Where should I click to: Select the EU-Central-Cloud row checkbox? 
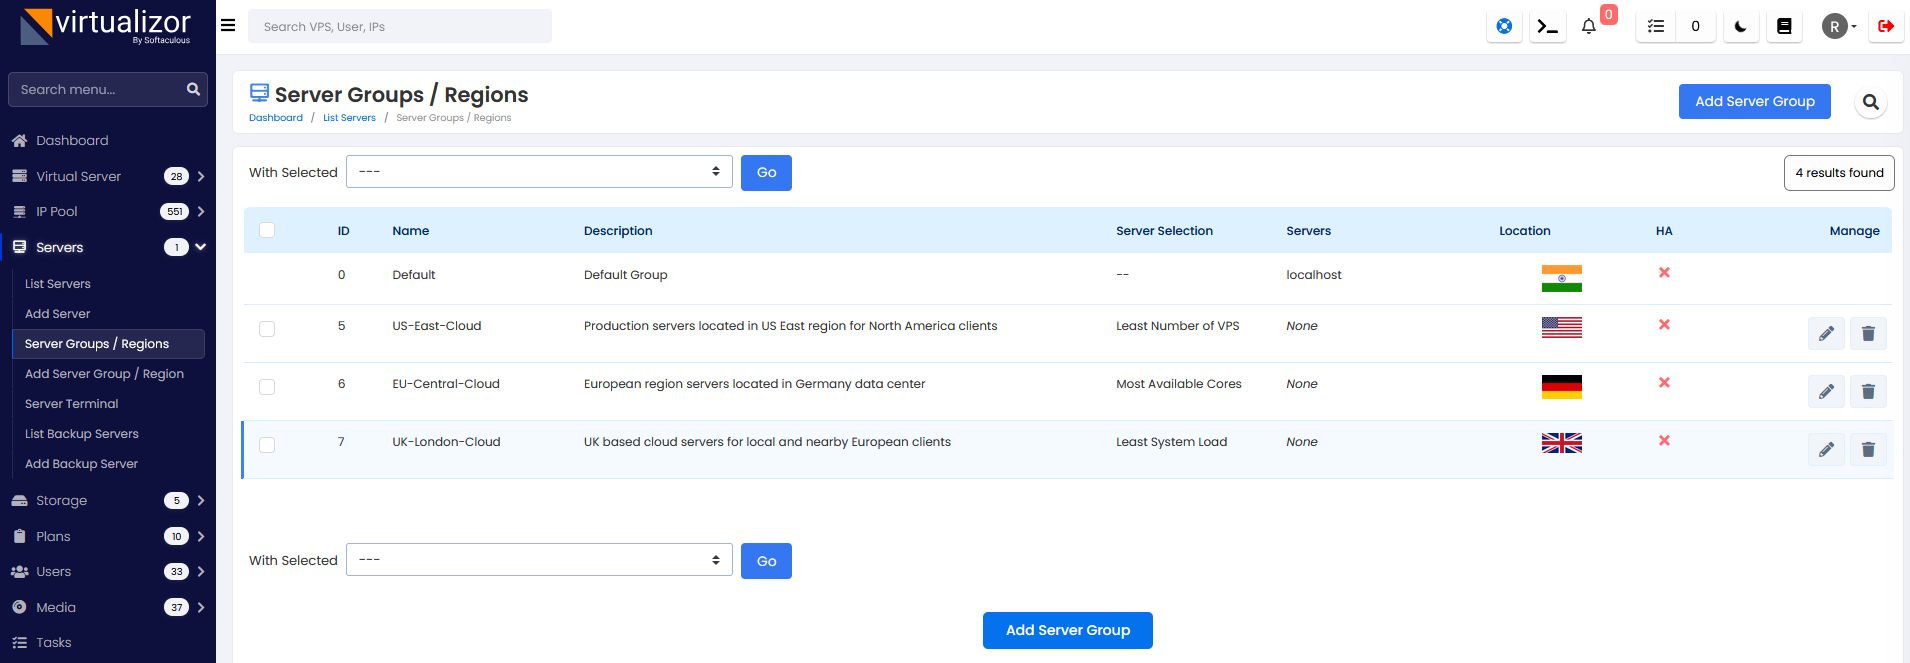coord(267,387)
